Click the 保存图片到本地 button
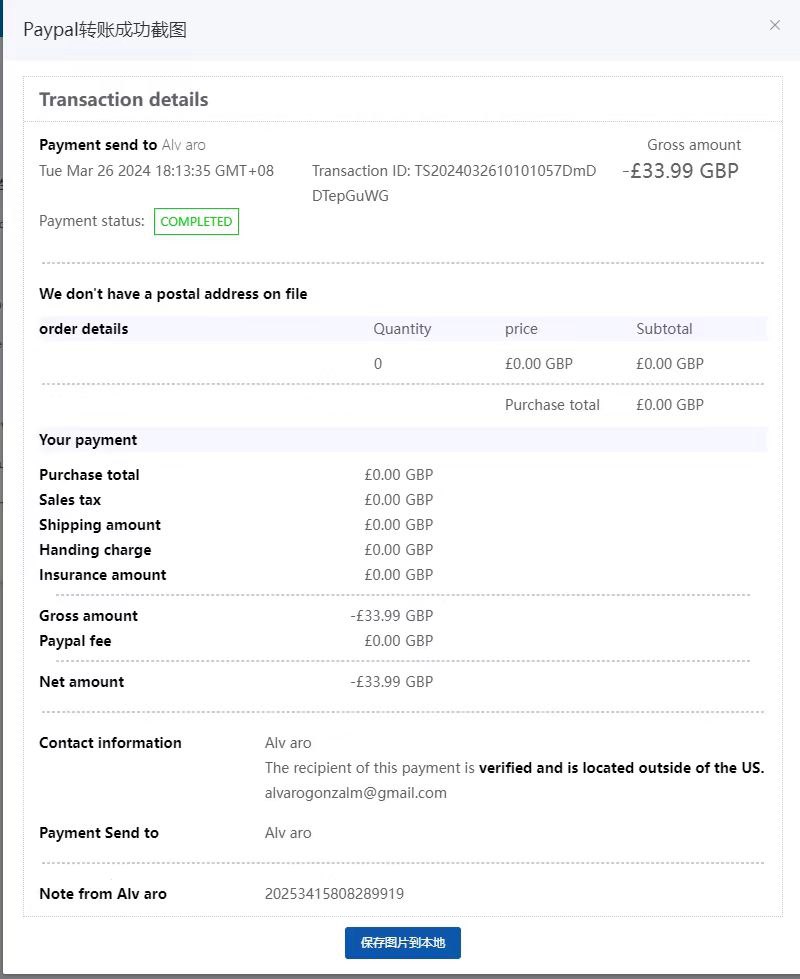Screen dimensions: 800x979 [x=403, y=943]
